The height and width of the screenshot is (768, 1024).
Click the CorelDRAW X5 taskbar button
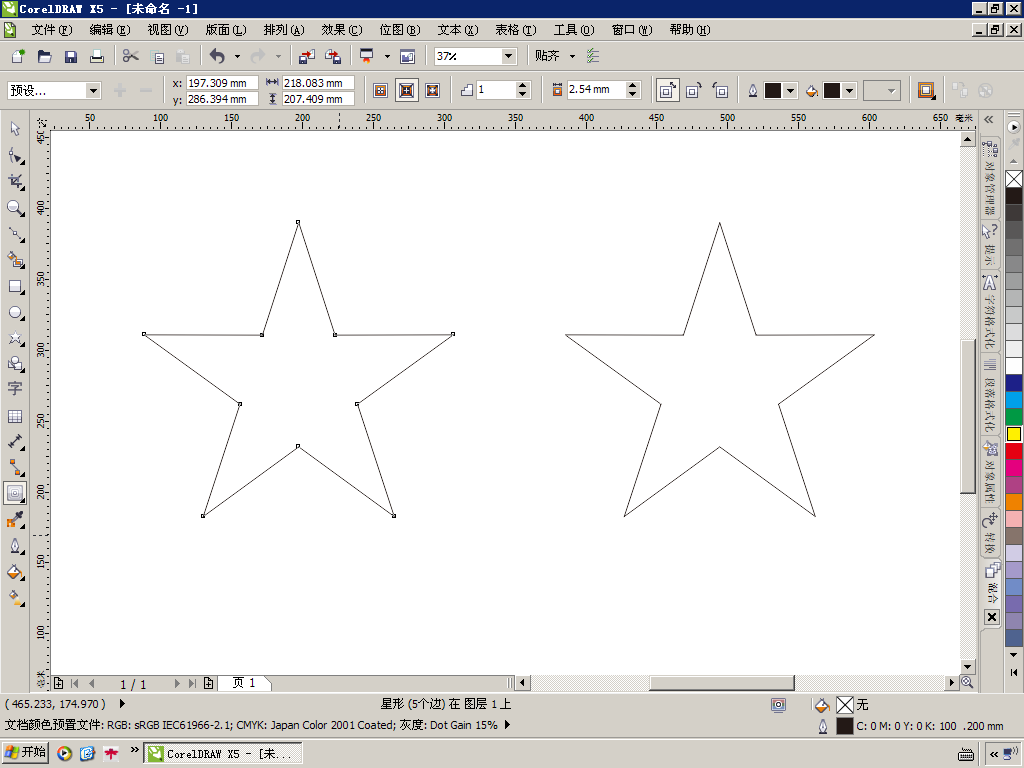click(x=222, y=753)
